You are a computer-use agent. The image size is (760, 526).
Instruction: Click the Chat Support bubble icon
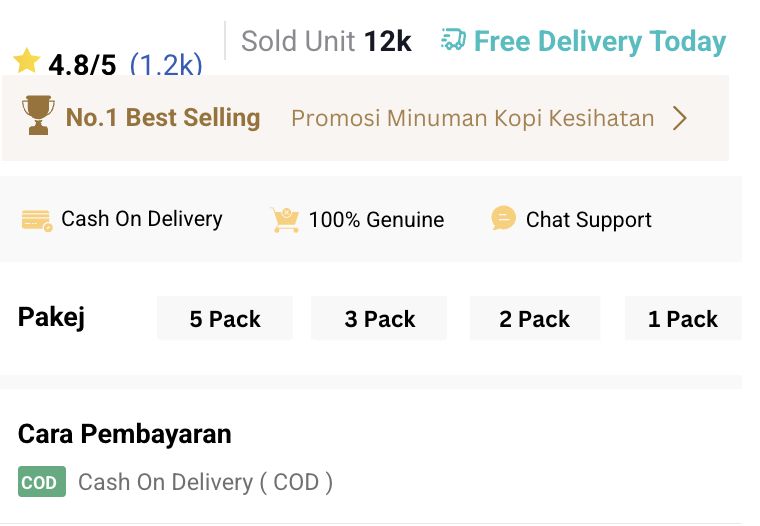(504, 219)
